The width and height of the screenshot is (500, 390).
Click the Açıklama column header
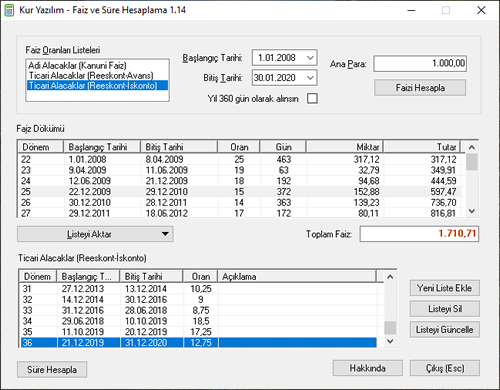click(x=297, y=276)
